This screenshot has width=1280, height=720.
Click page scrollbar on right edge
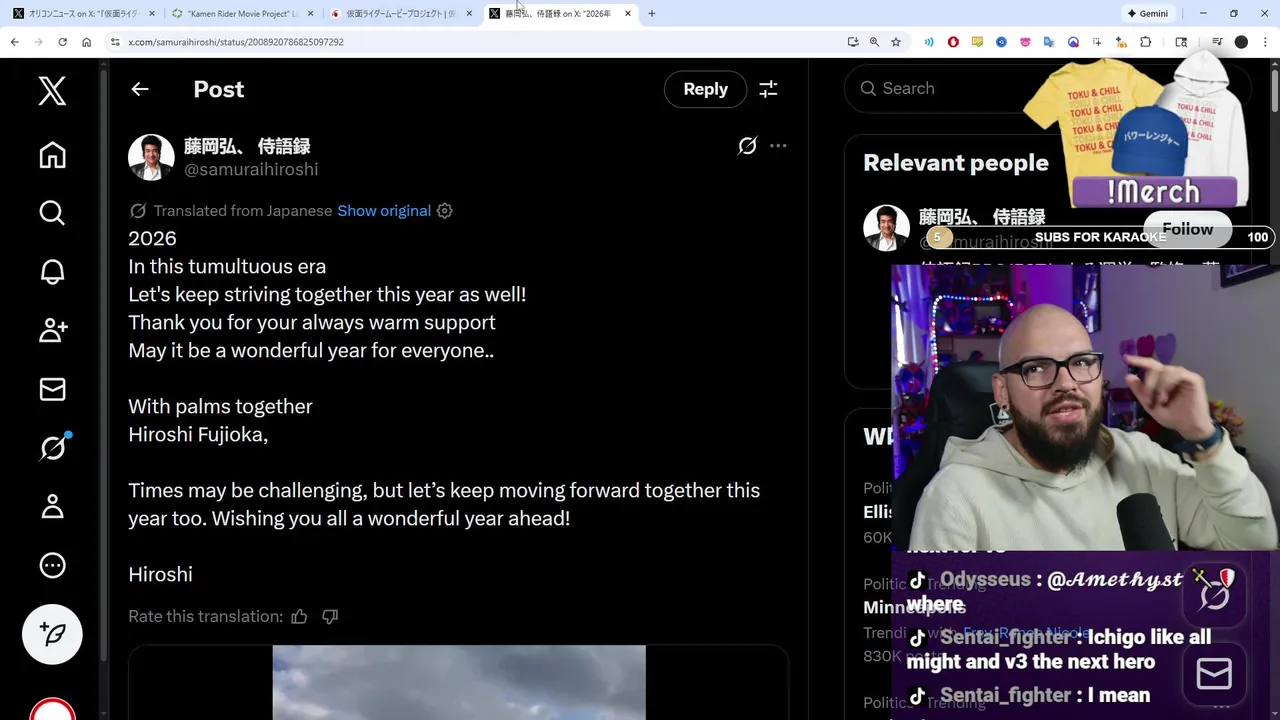pos(1275,90)
